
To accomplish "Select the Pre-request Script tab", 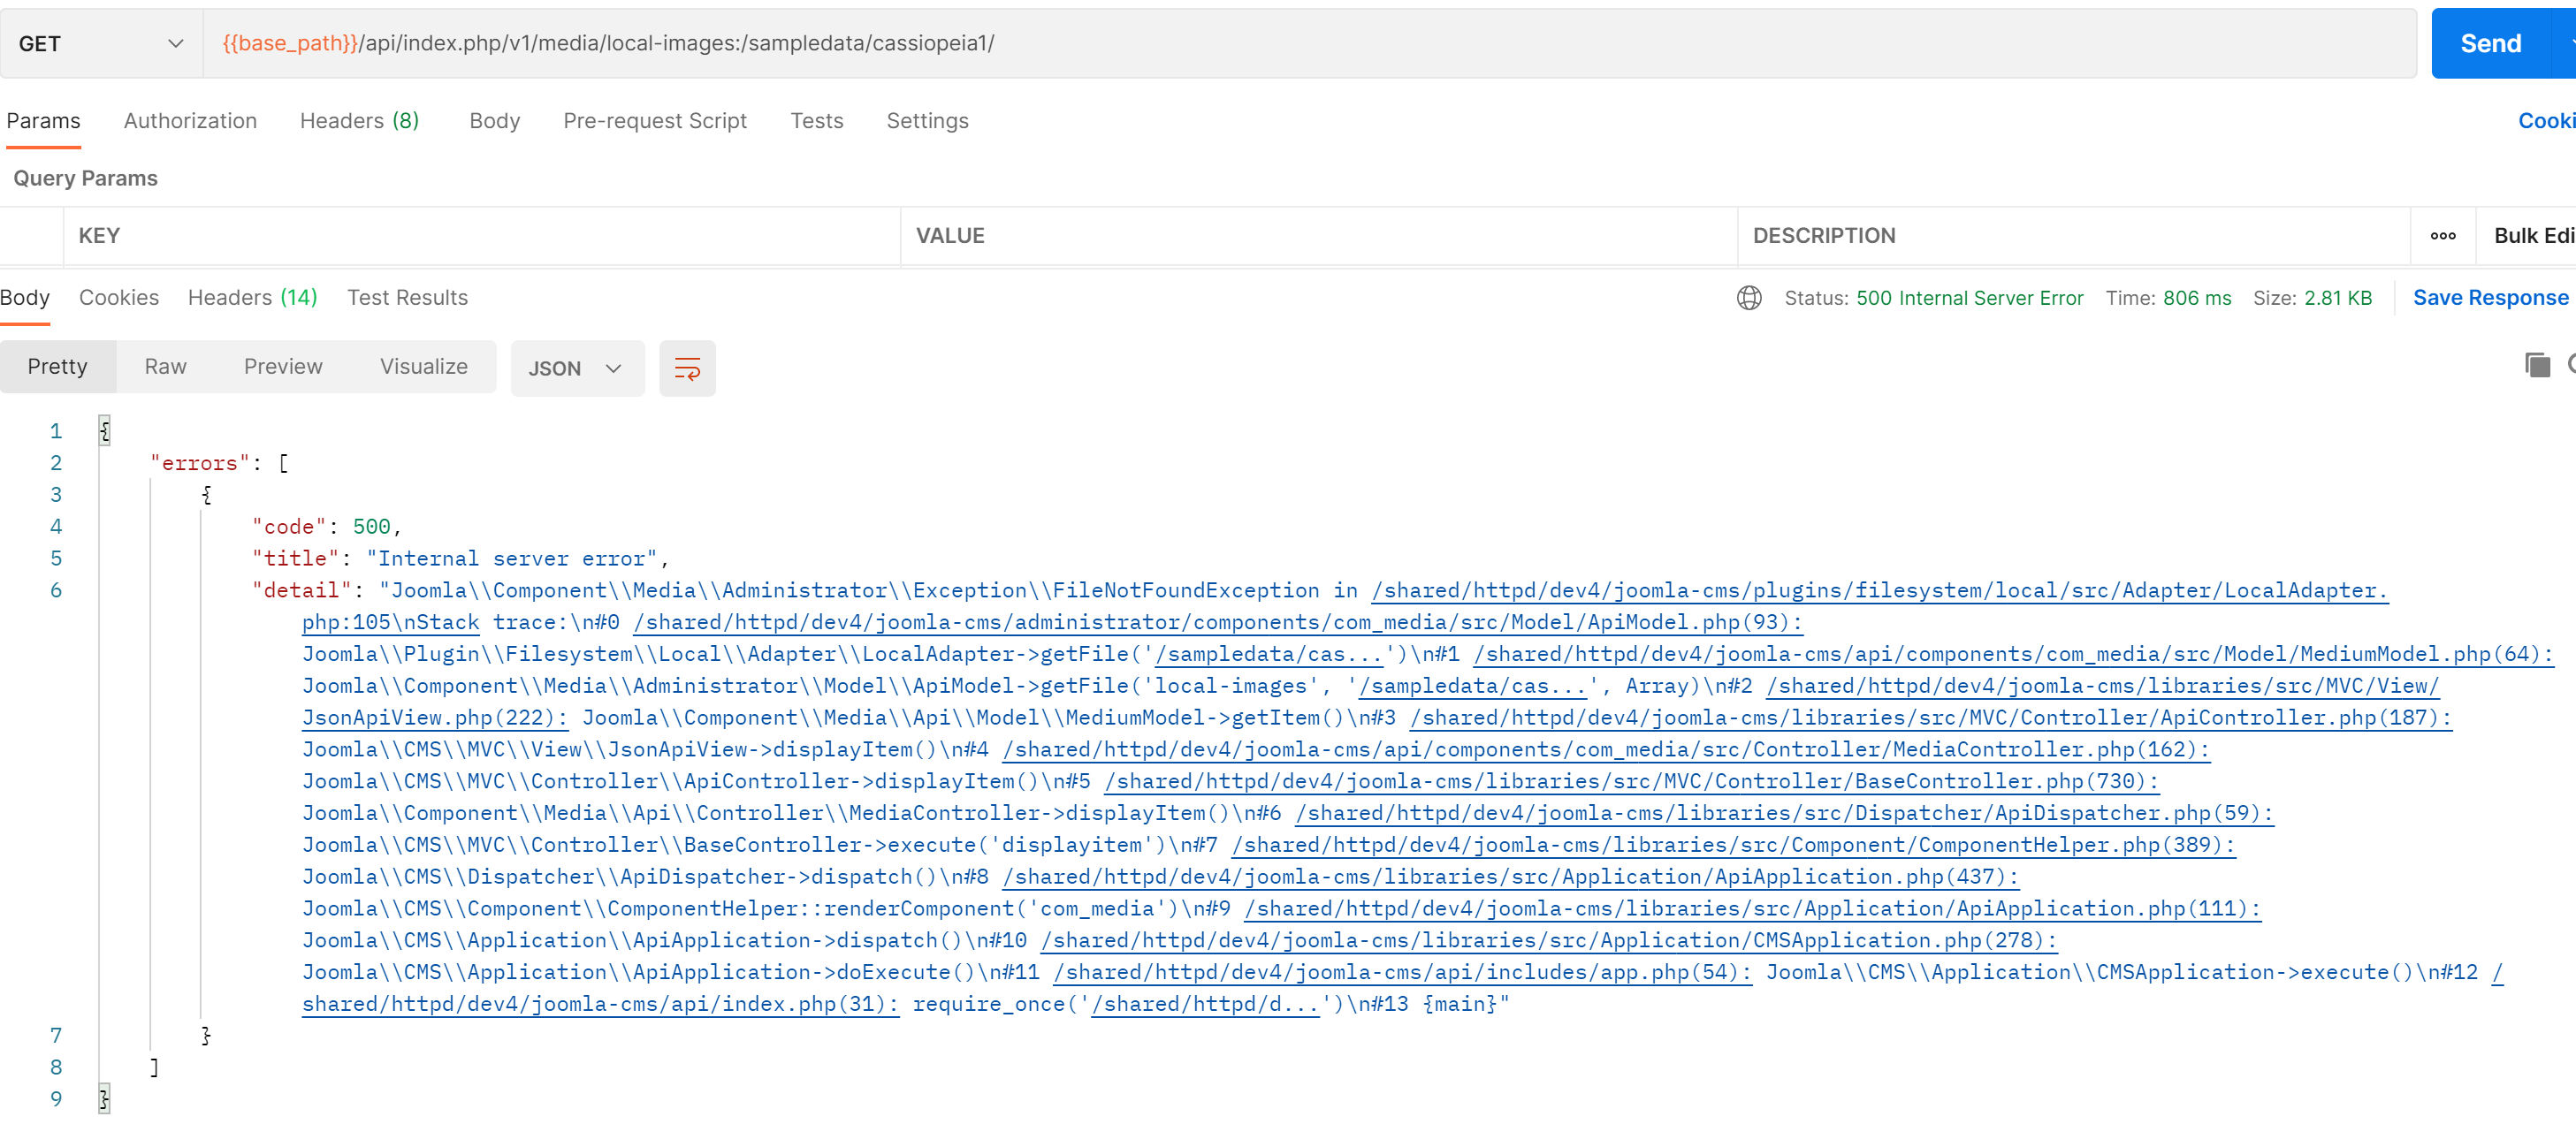I will 655,121.
